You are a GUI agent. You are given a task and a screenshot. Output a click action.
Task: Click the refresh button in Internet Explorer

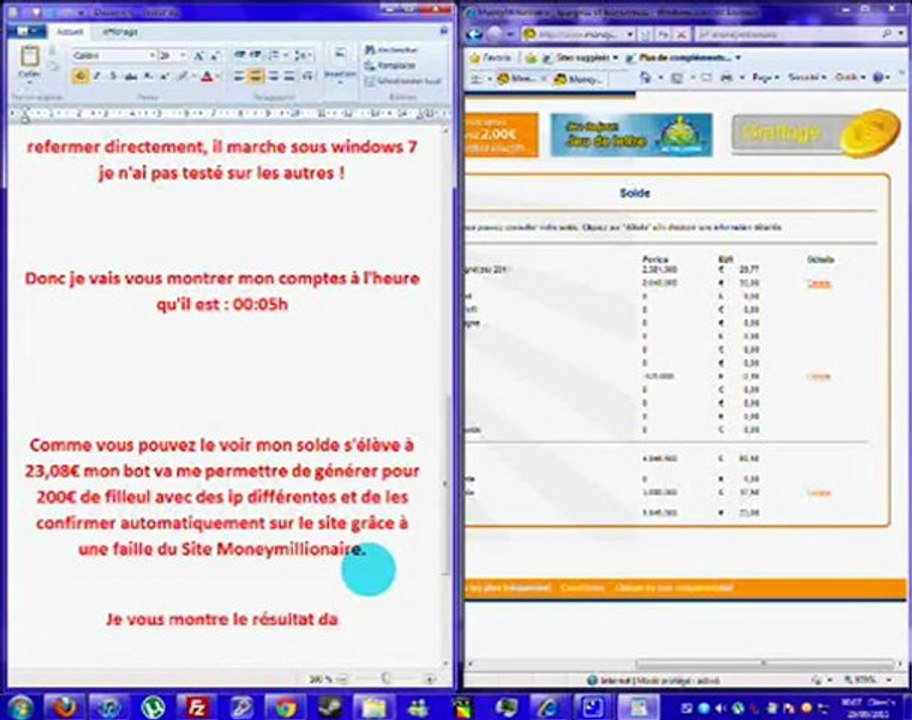664,35
